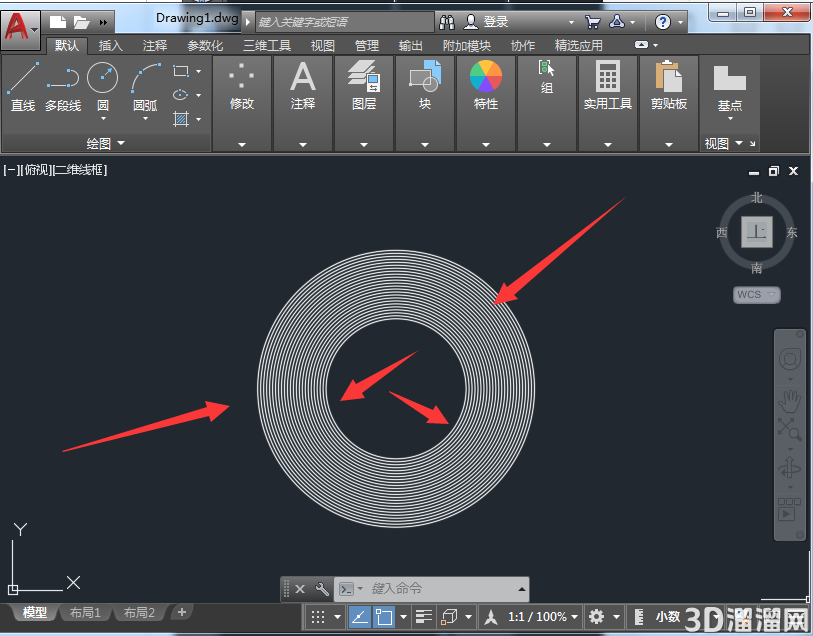Open the 管理 ribbon tab
Screen dimensions: 813x636
(367, 46)
